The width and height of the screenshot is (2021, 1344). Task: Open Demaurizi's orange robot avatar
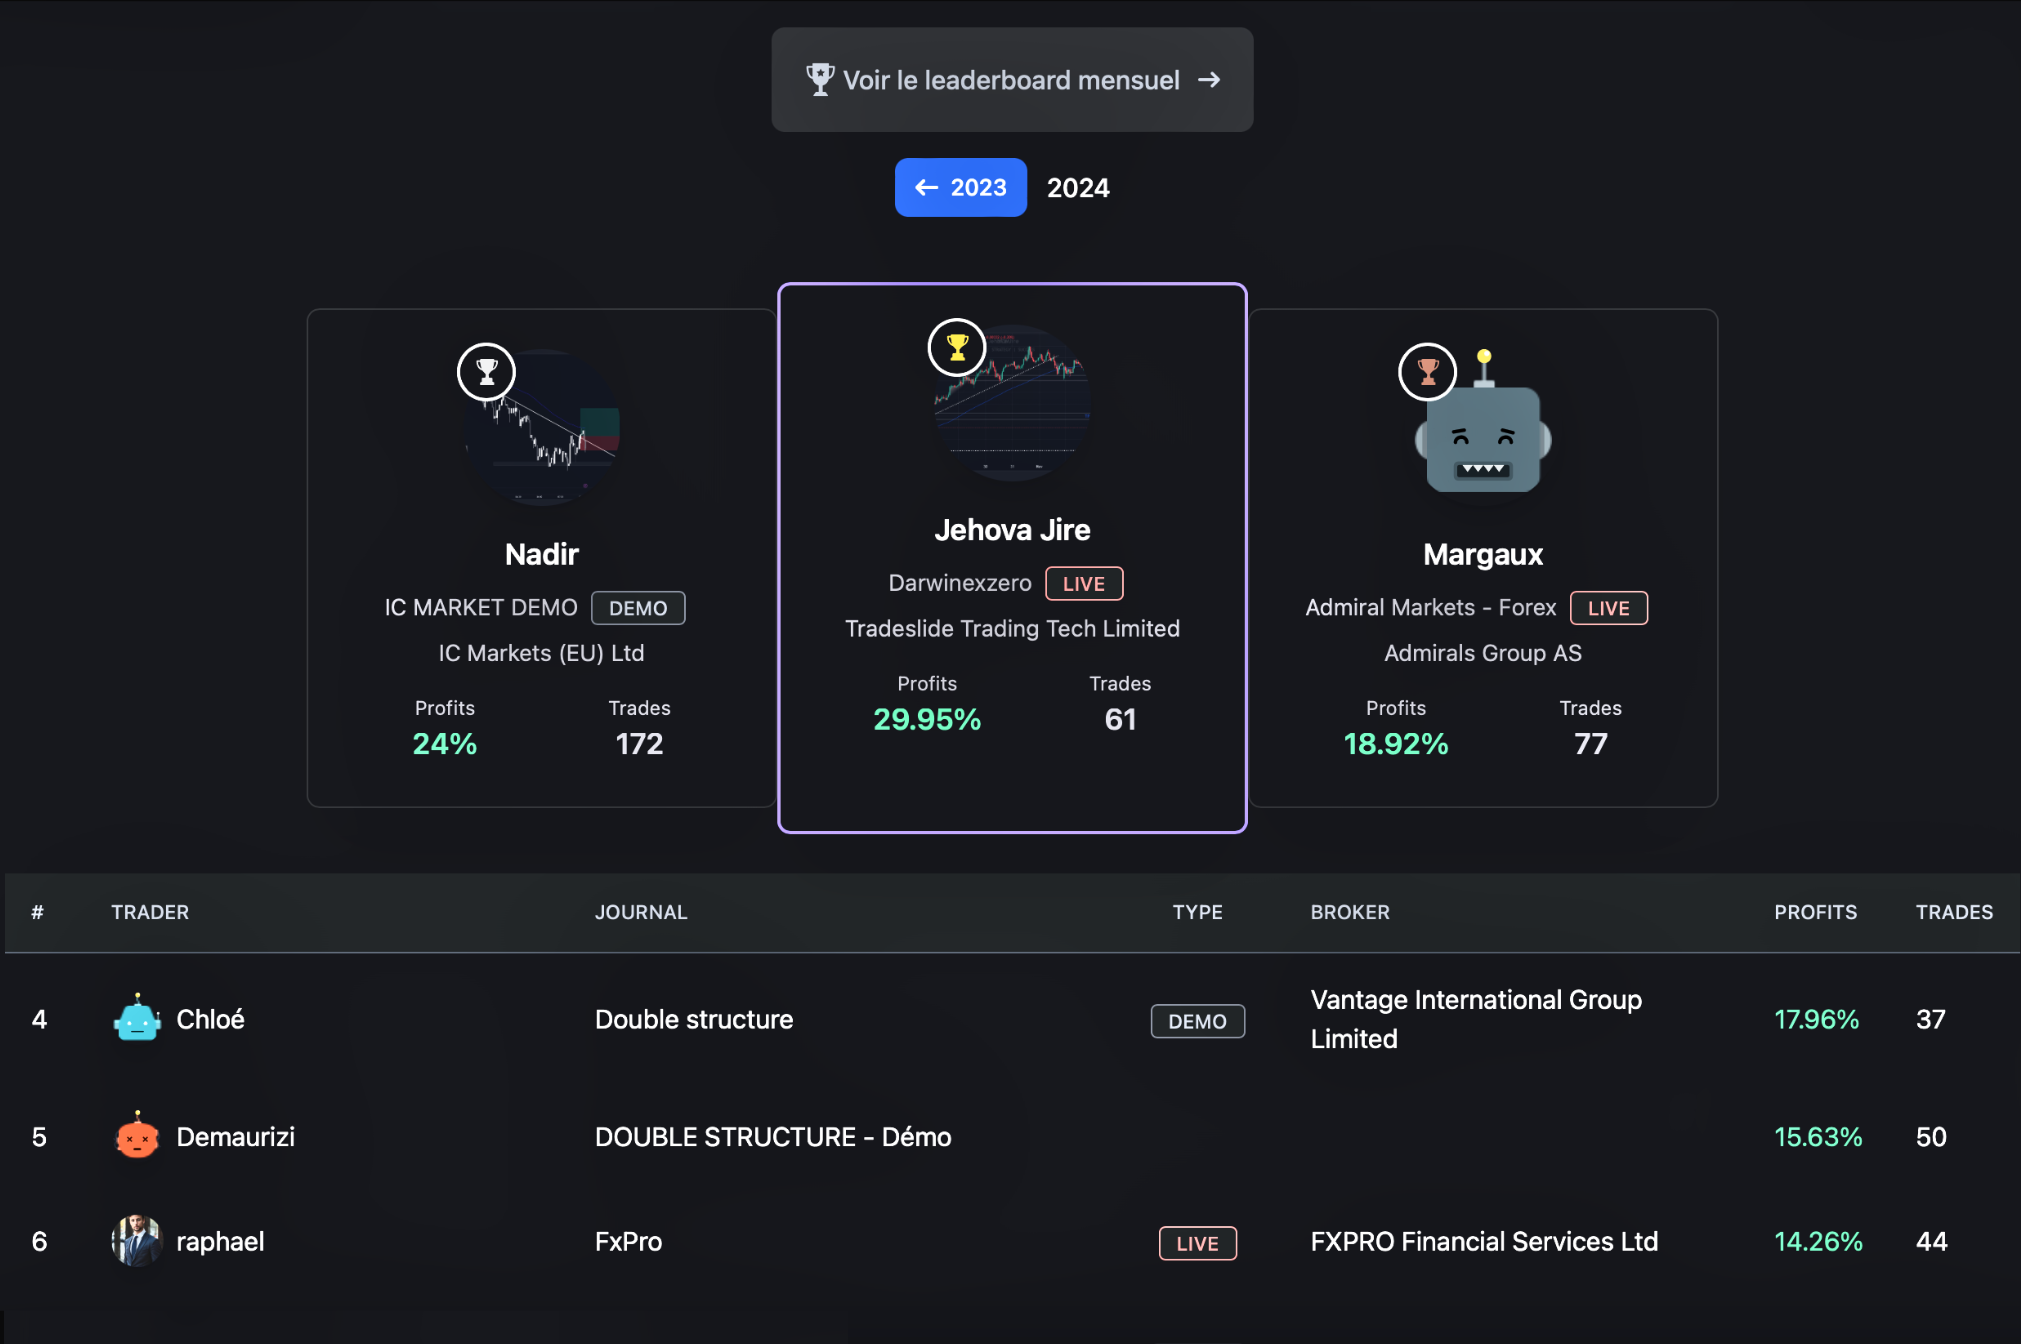pyautogui.click(x=137, y=1137)
